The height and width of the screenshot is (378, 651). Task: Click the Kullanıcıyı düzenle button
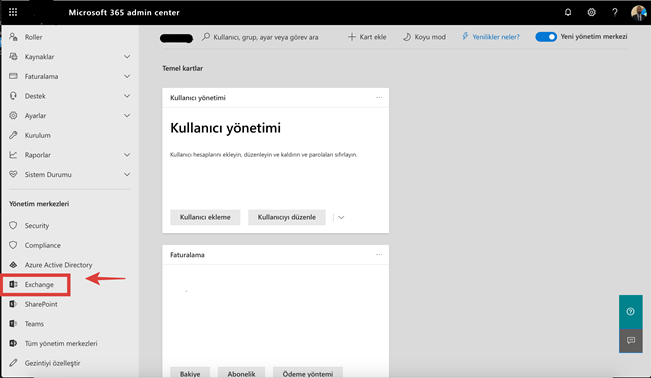[x=286, y=217]
